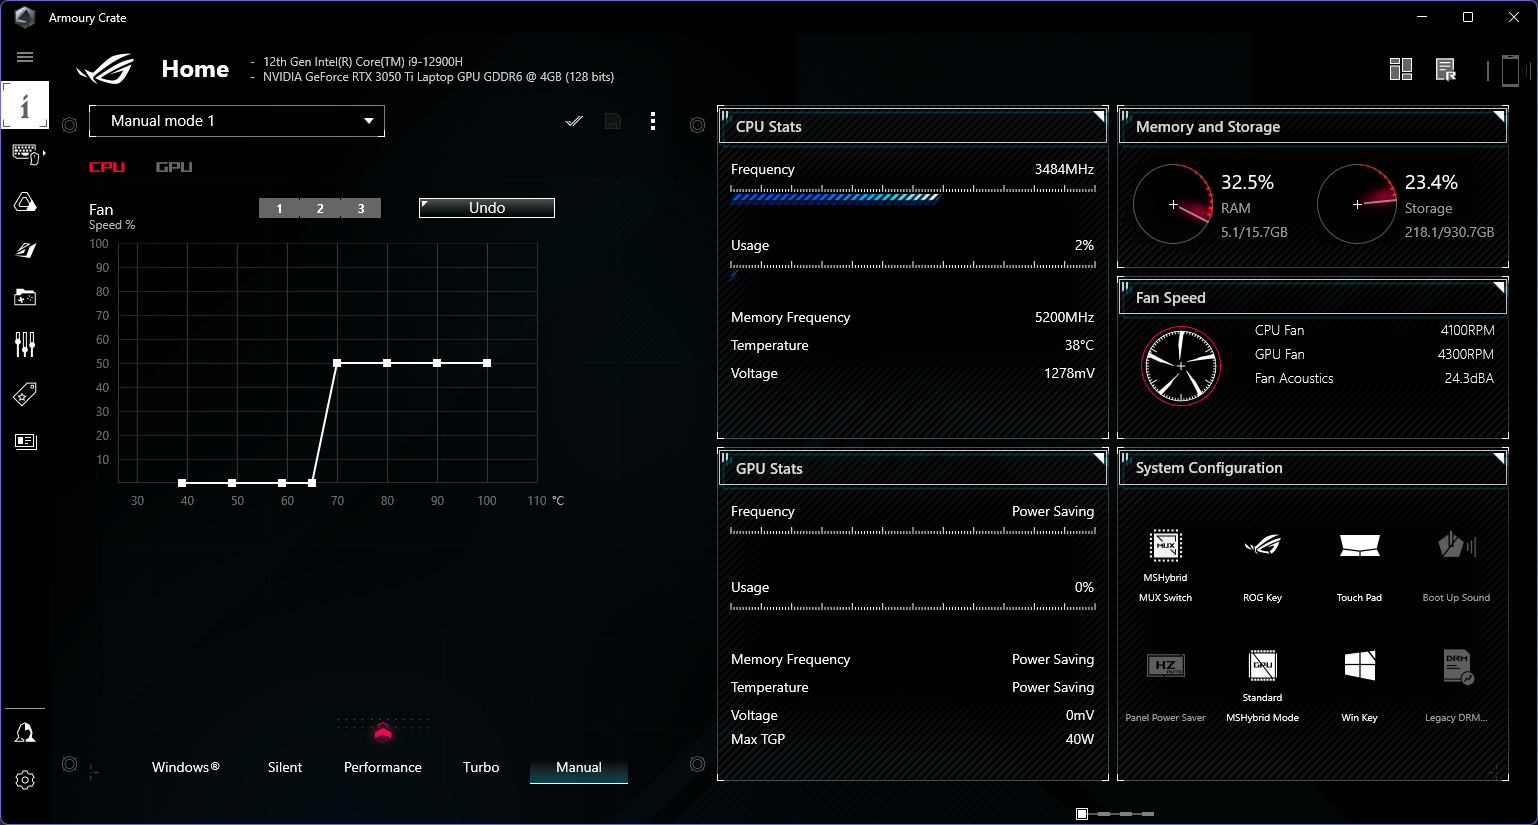Click the 5200MHz memory frequency value
1538x825 pixels.
(1064, 317)
